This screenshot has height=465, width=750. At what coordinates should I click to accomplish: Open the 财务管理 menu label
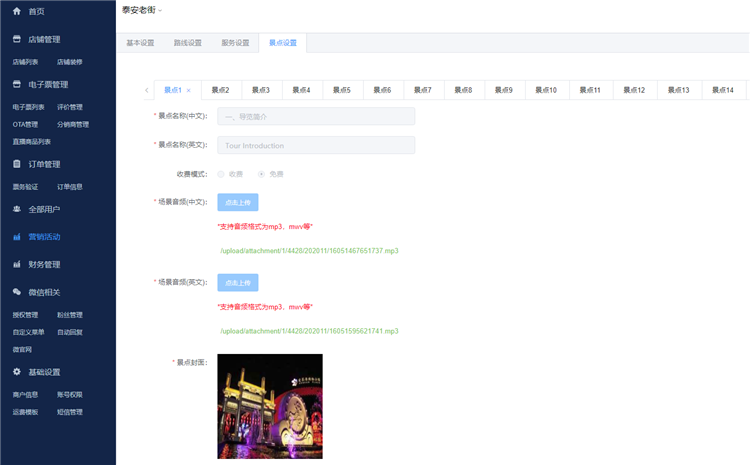pyautogui.click(x=44, y=265)
